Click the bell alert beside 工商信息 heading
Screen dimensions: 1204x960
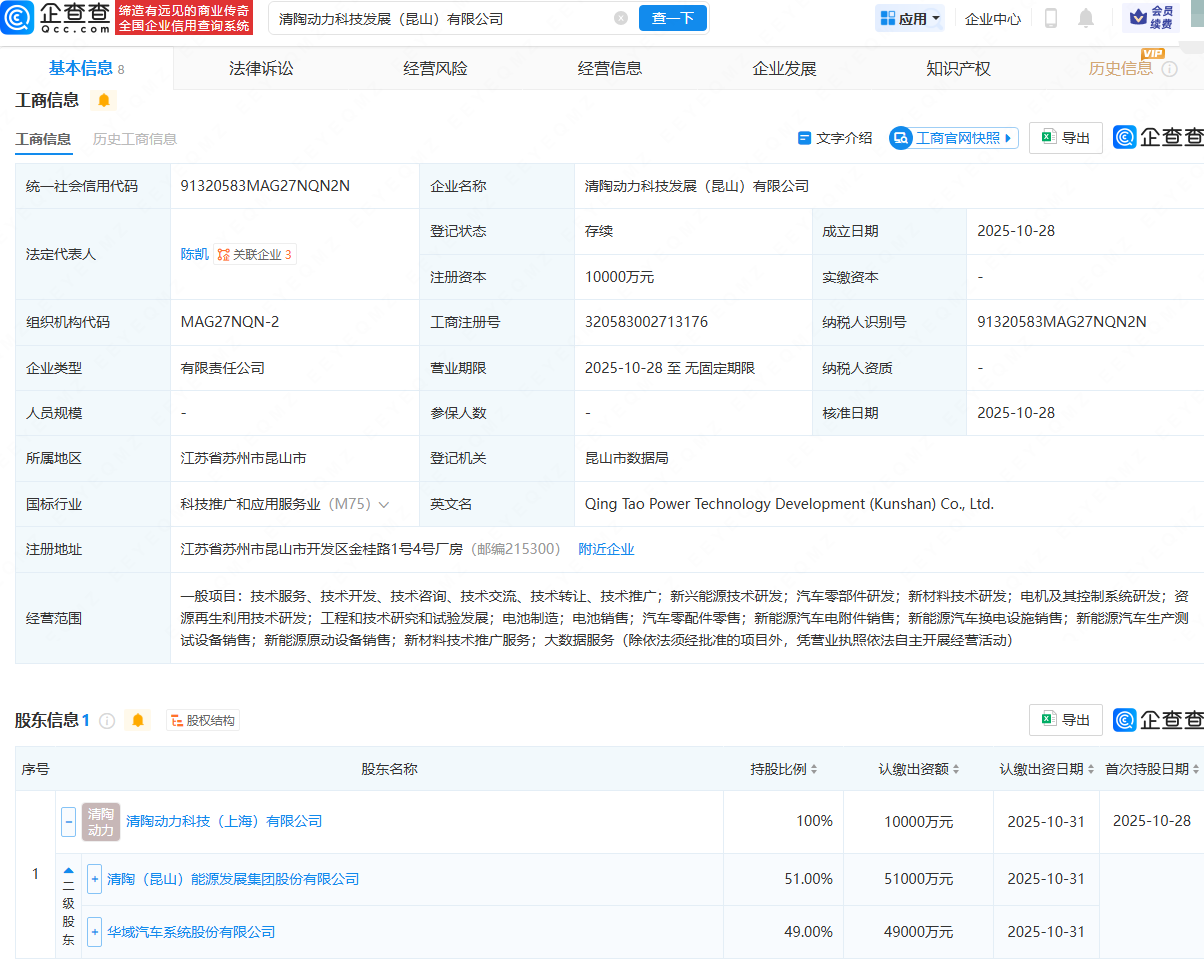(x=104, y=100)
